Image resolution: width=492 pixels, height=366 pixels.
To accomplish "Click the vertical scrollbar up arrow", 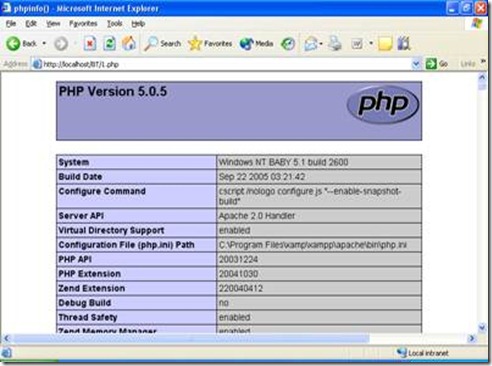I will 482,78.
